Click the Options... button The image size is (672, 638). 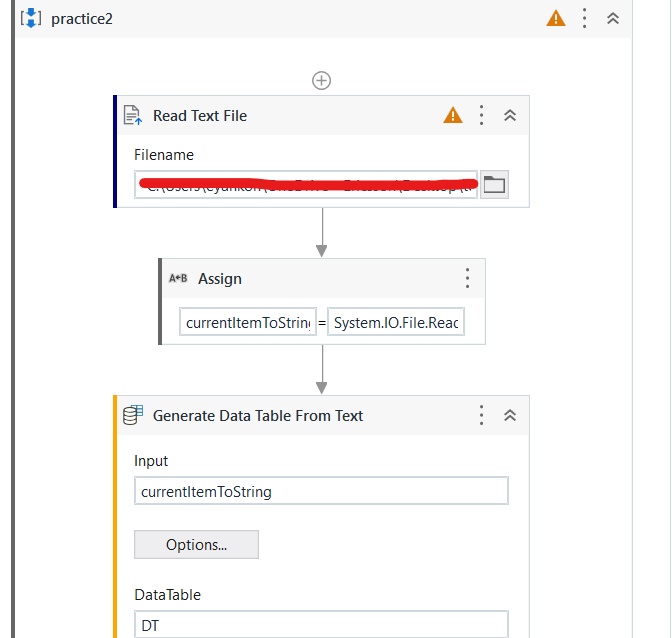(x=196, y=545)
